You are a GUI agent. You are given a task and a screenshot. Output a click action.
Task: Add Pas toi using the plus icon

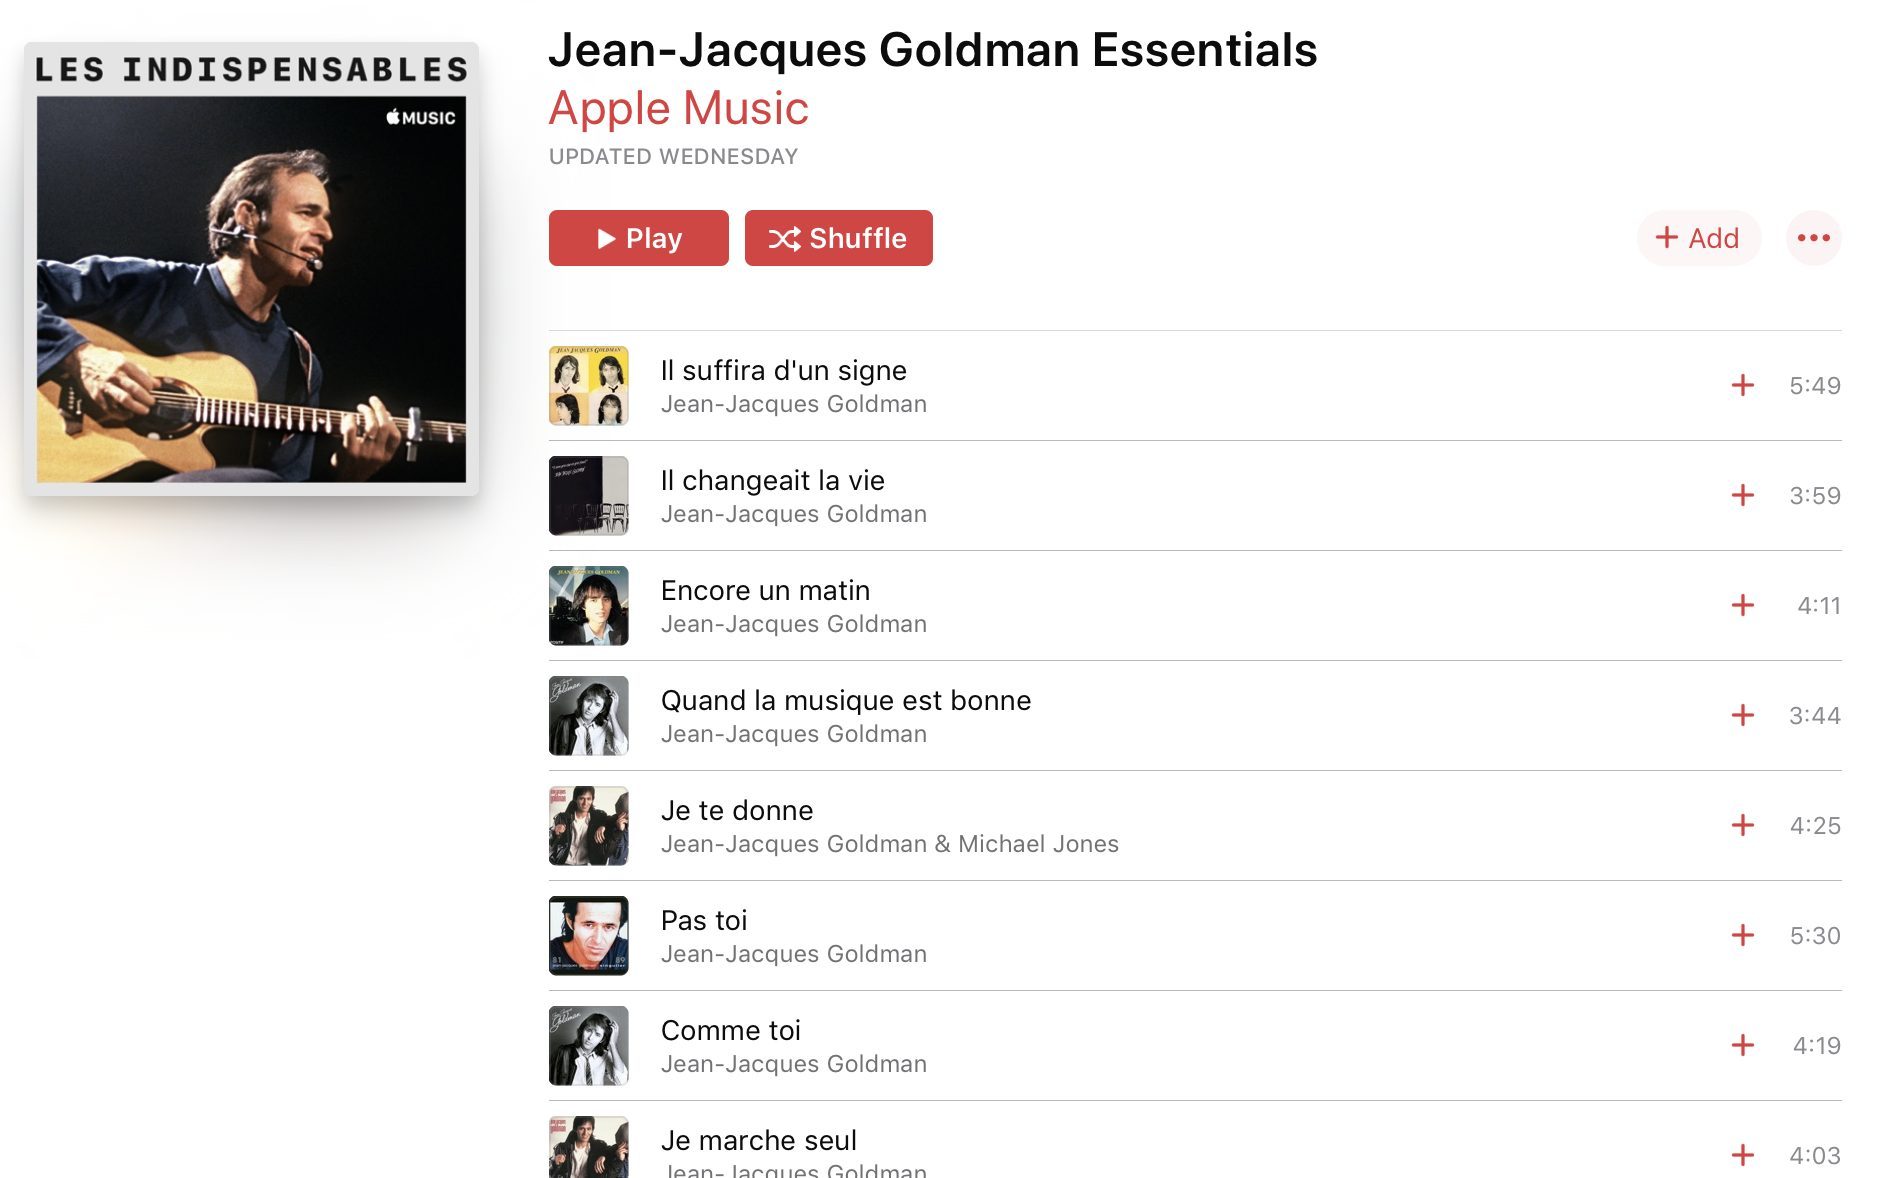tap(1742, 935)
